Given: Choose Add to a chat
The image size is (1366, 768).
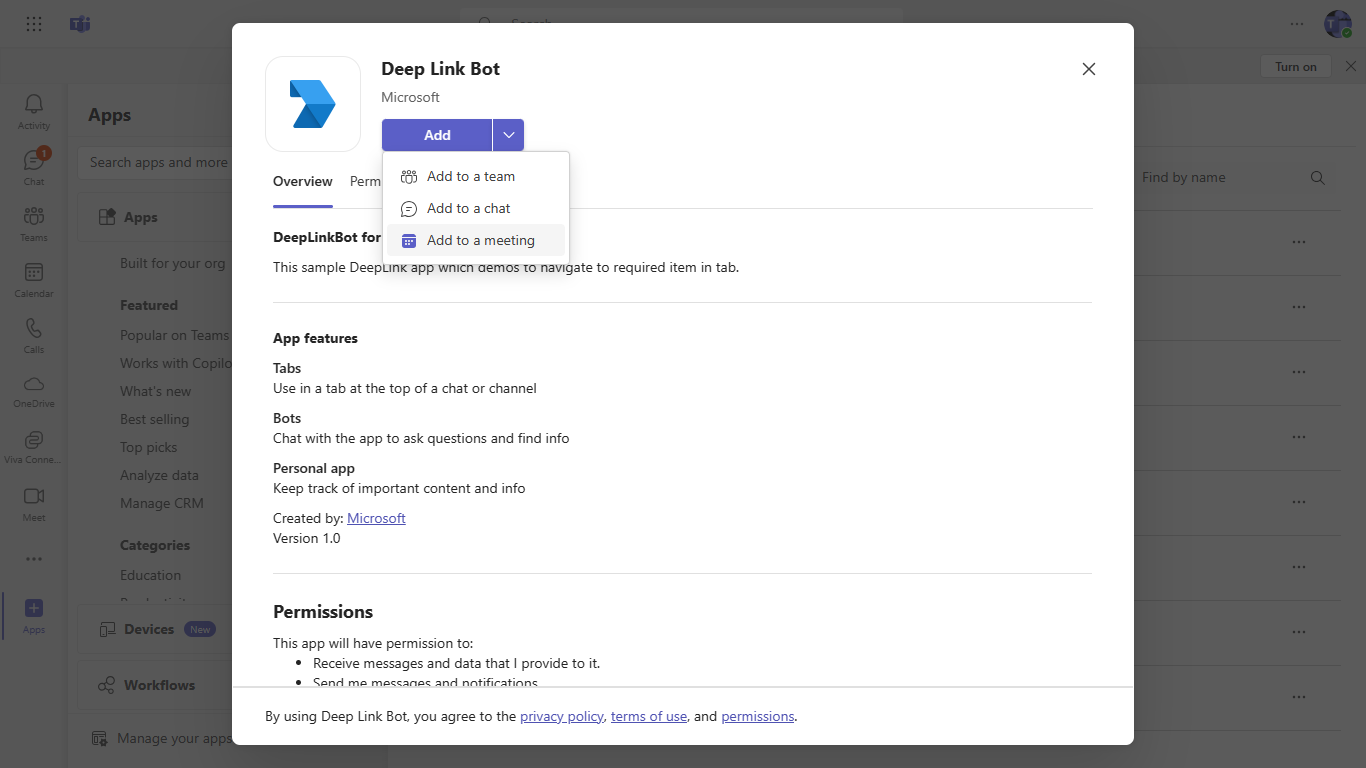Looking at the screenshot, I should (x=476, y=209).
